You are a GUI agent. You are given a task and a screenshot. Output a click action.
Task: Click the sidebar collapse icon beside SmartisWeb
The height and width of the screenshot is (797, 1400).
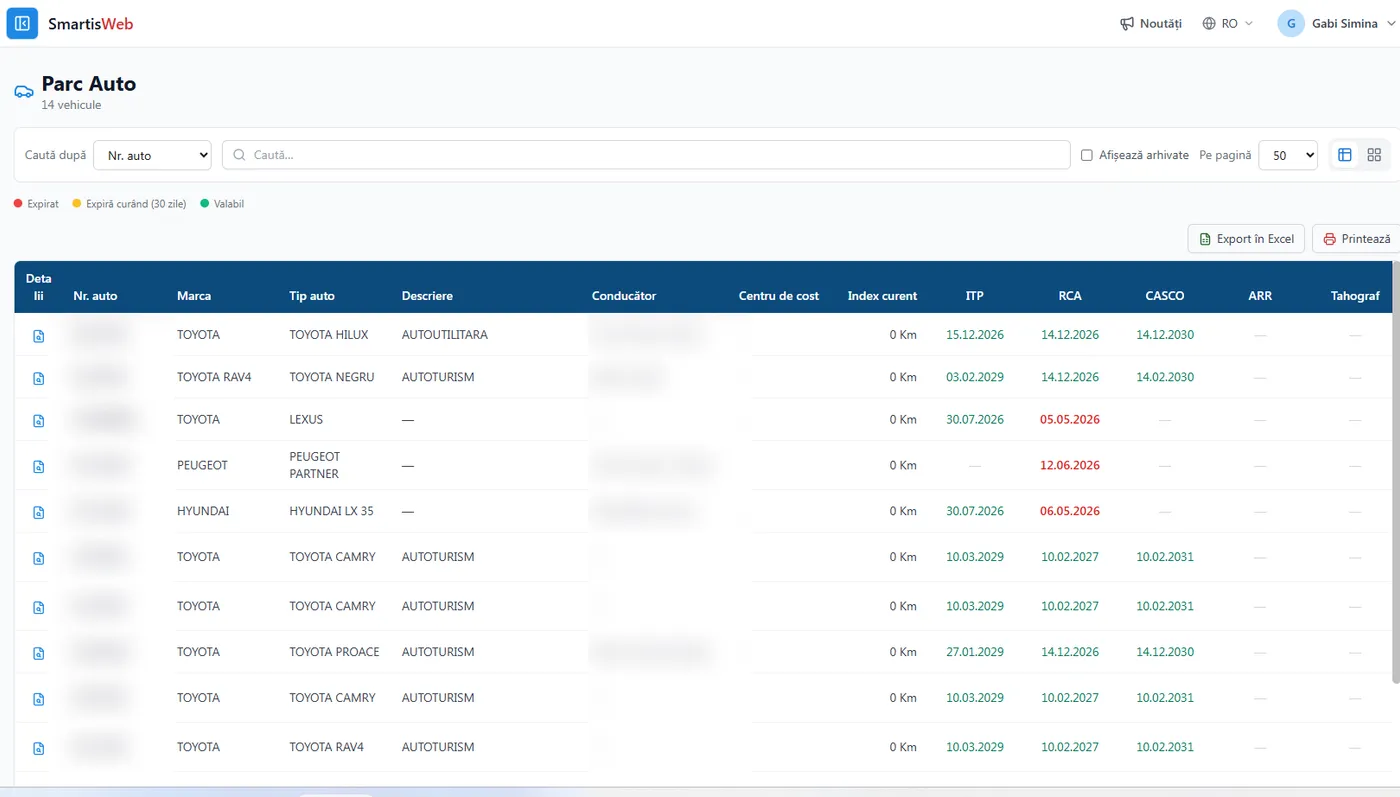(22, 23)
